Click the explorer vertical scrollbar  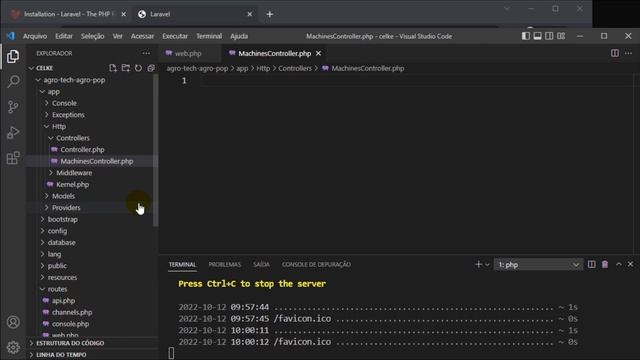(156, 151)
